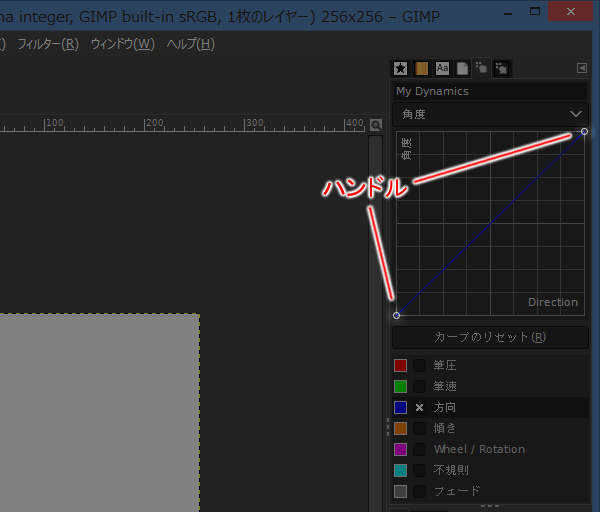The height and width of the screenshot is (512, 600).
Task: Open the フィルター(R) menu
Action: pos(47,44)
